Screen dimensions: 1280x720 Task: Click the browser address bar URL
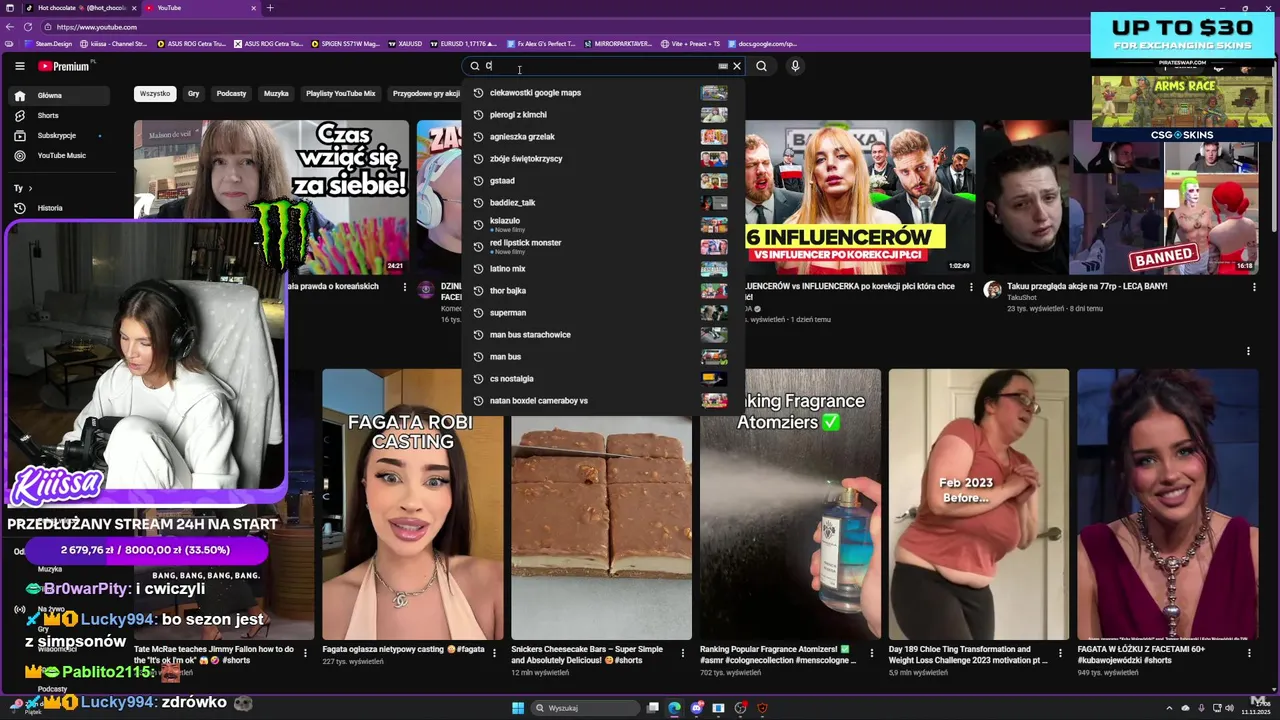[x=97, y=27]
